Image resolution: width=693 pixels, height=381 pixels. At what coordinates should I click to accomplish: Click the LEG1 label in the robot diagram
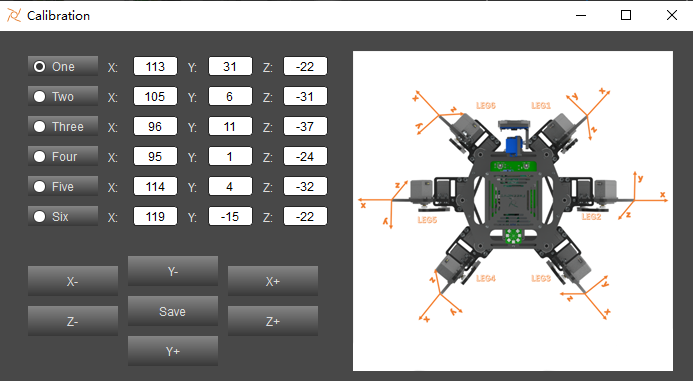click(541, 106)
